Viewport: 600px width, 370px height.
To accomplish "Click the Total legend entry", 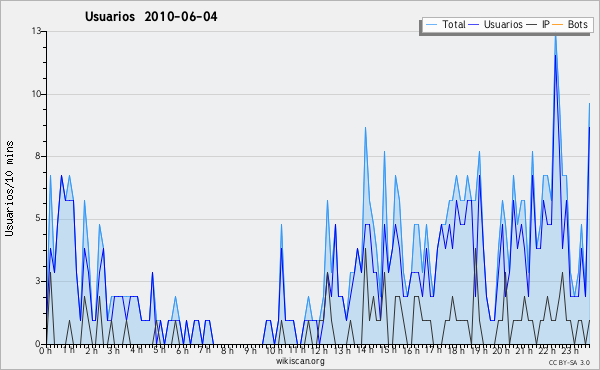I will 445,24.
